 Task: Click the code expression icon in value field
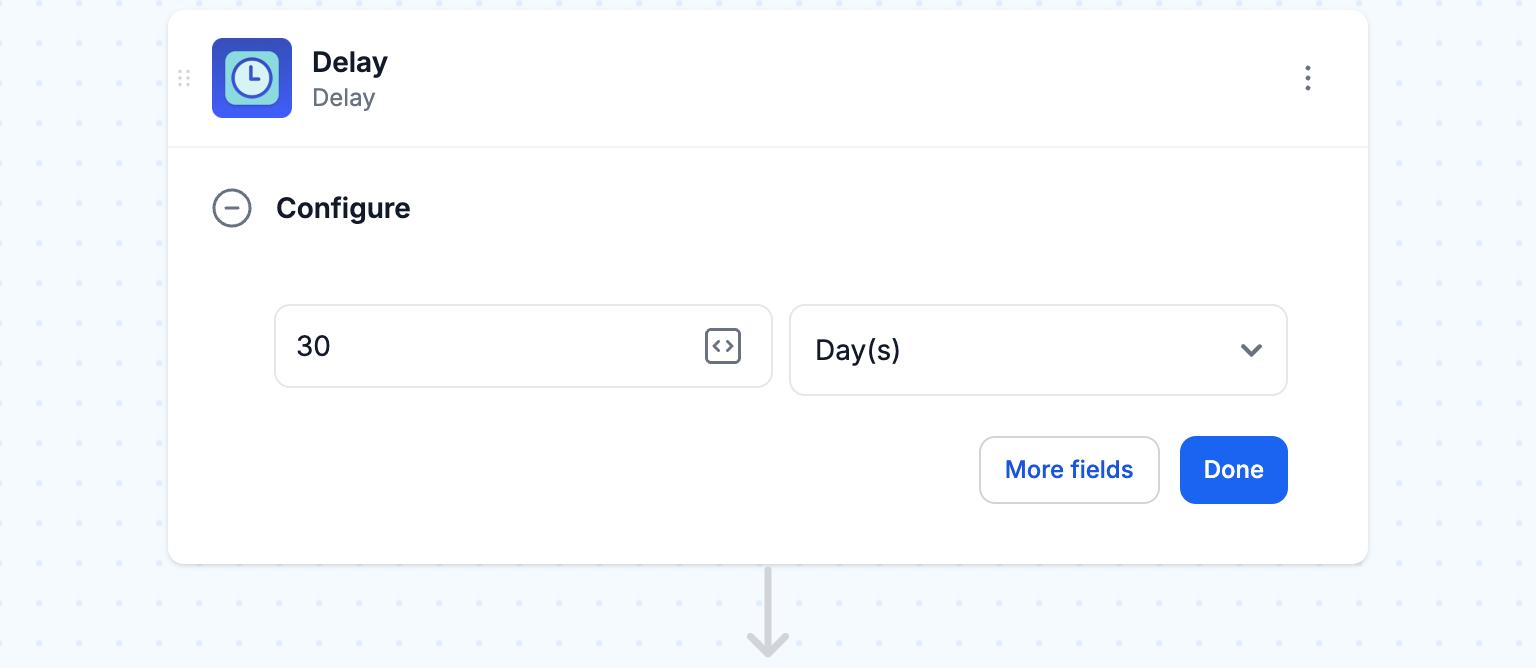click(723, 346)
